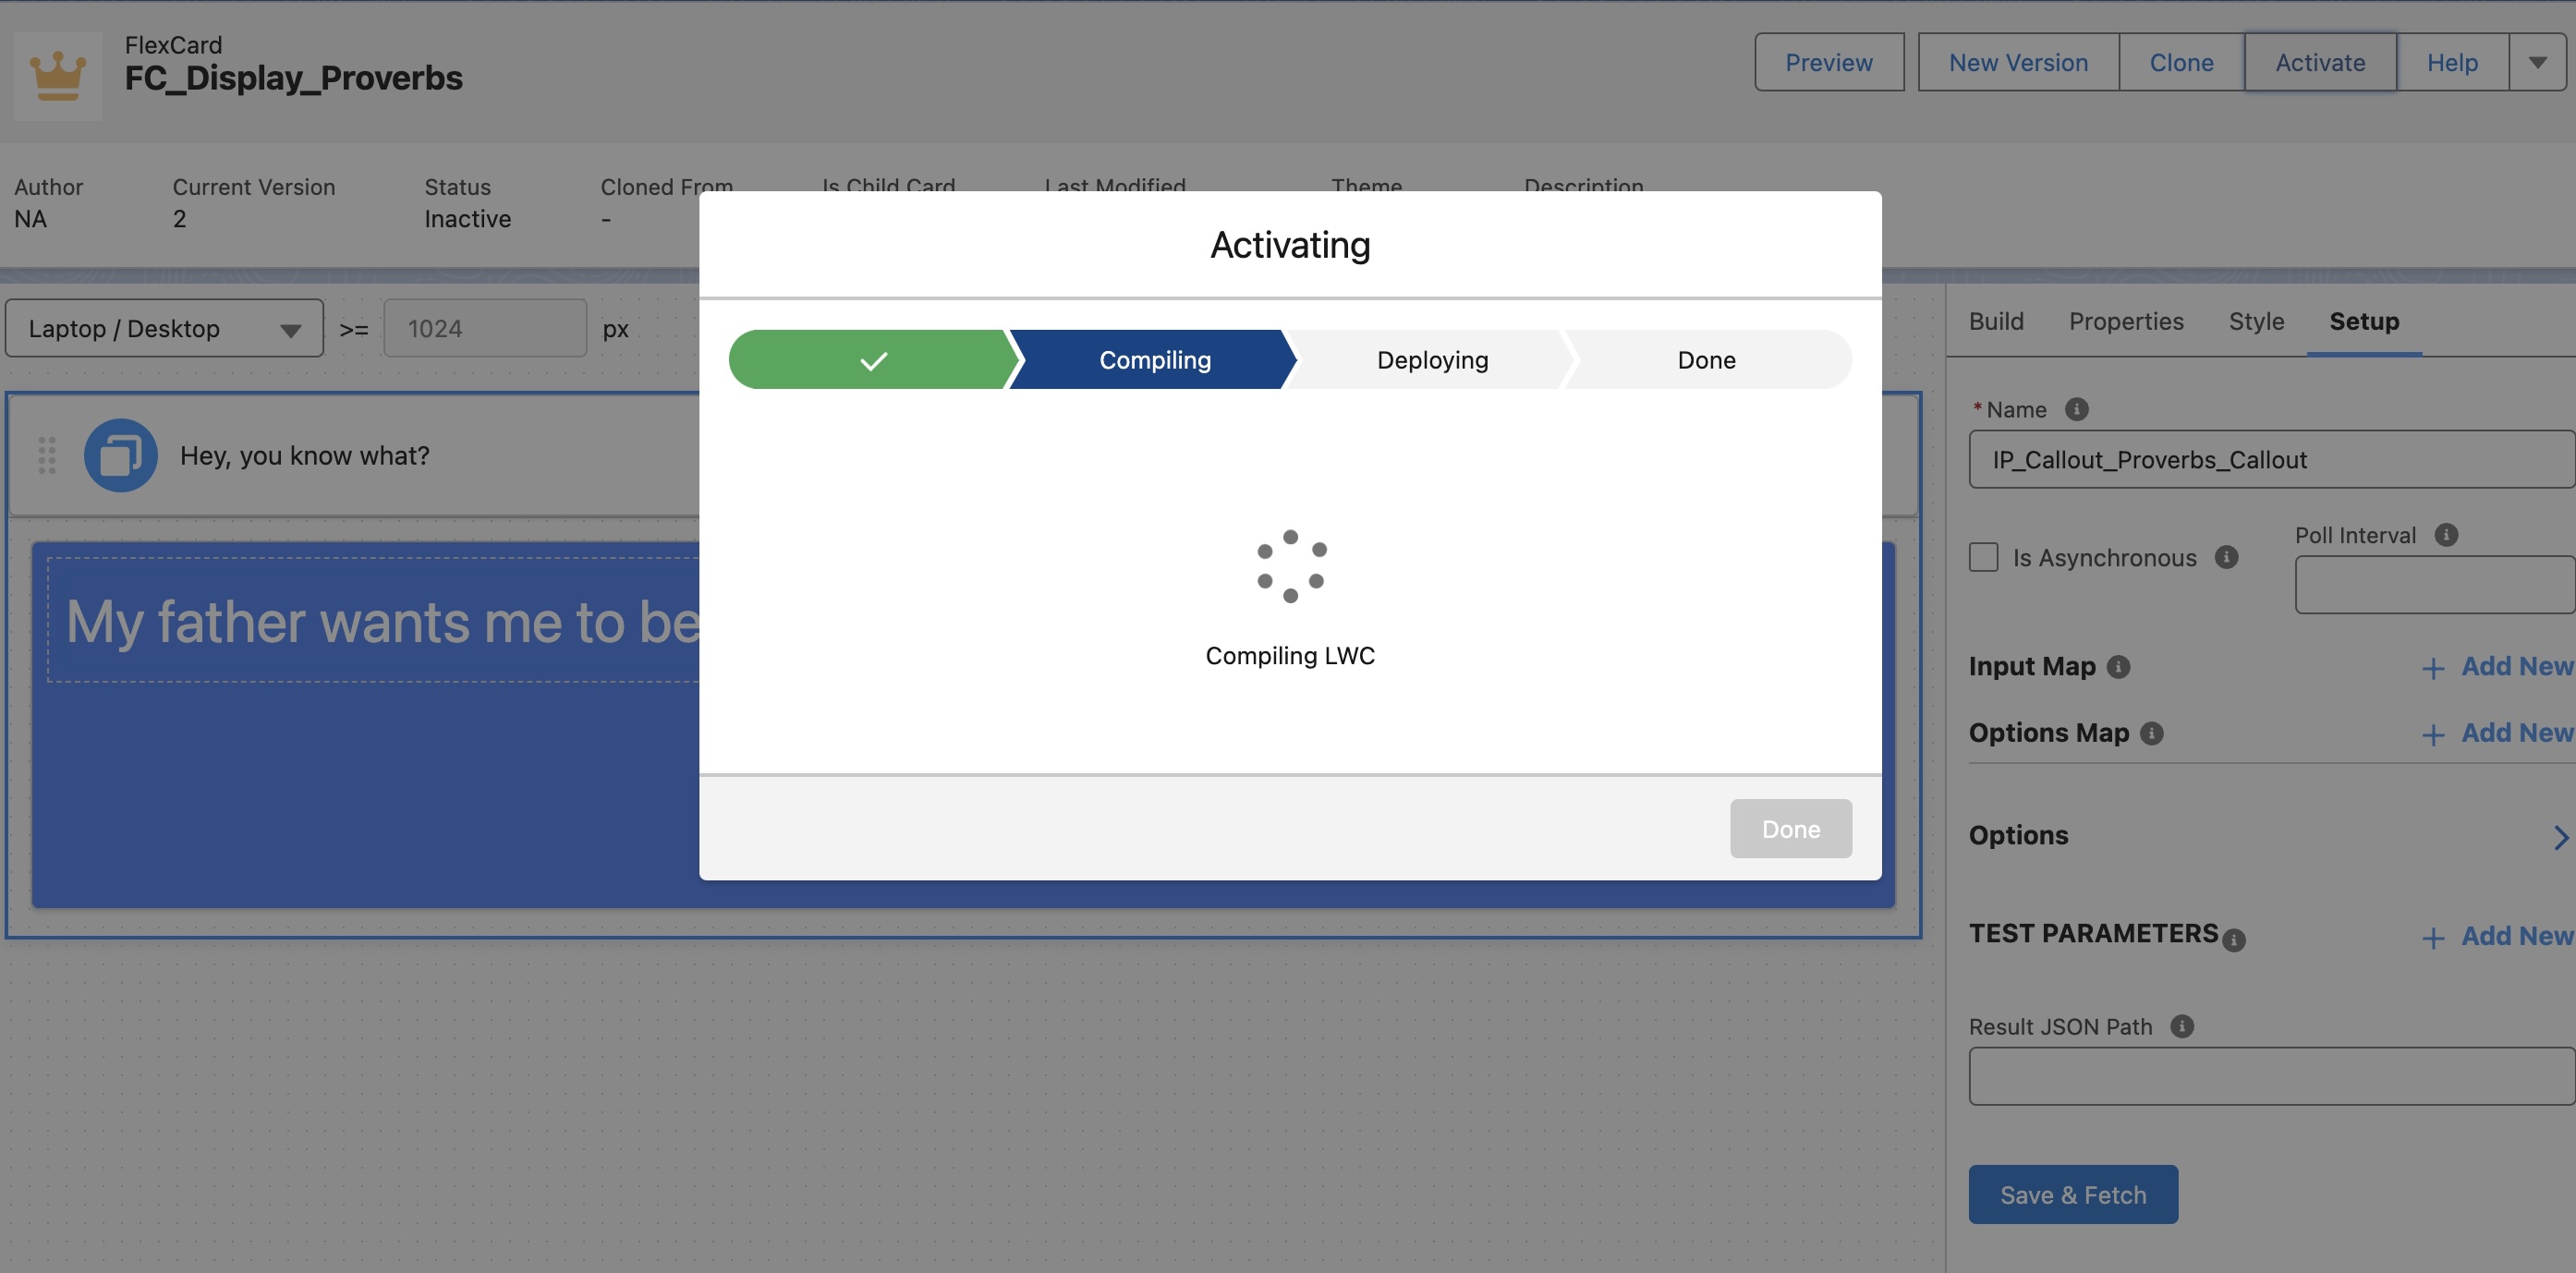Click the New Version button

2018,62
